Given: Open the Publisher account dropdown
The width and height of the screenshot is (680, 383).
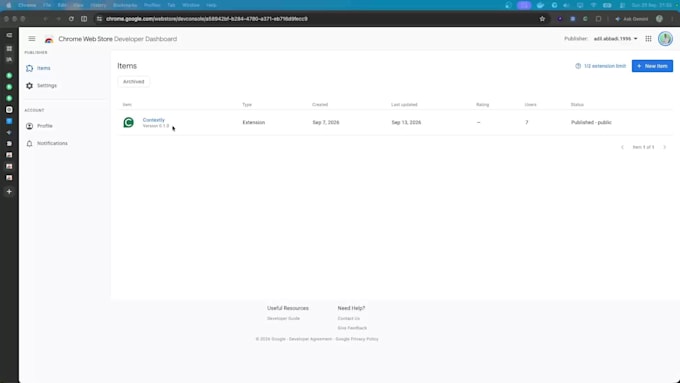Looking at the screenshot, I should click(615, 39).
